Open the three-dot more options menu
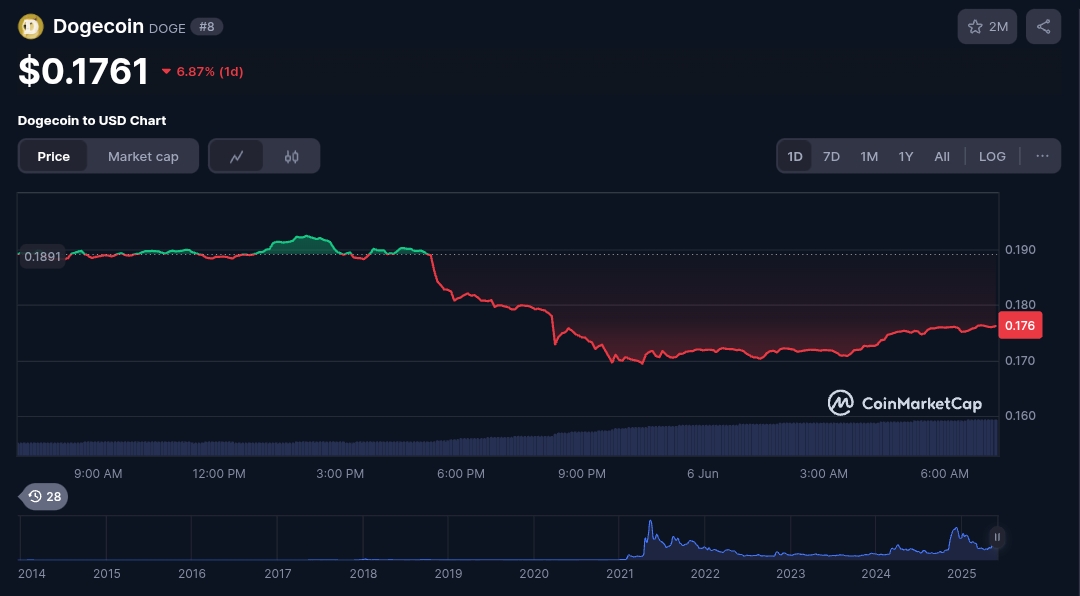 pos(1042,156)
